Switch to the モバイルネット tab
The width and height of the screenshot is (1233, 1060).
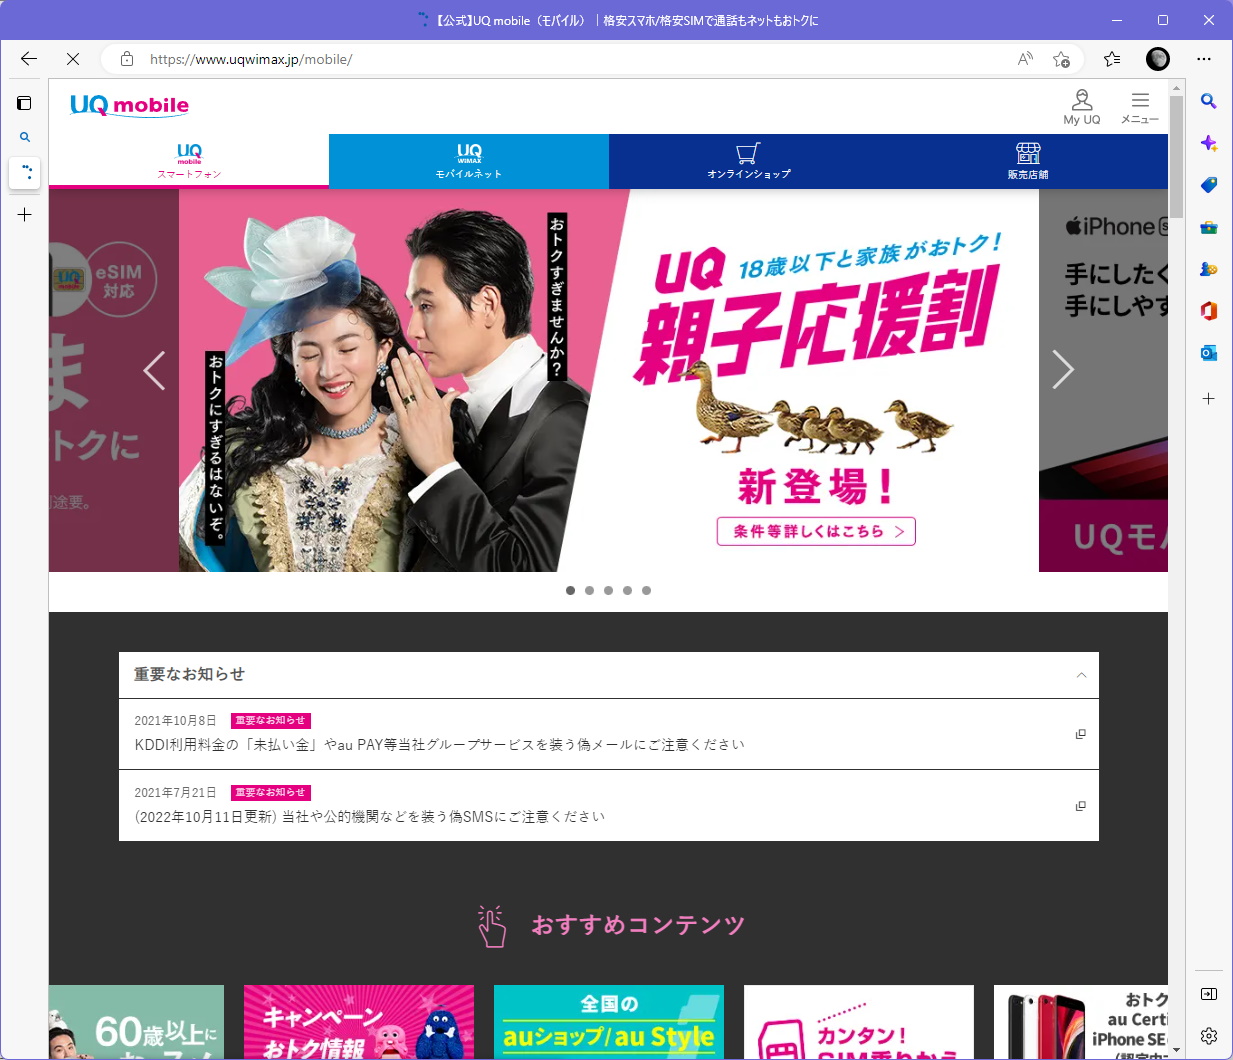pyautogui.click(x=469, y=160)
